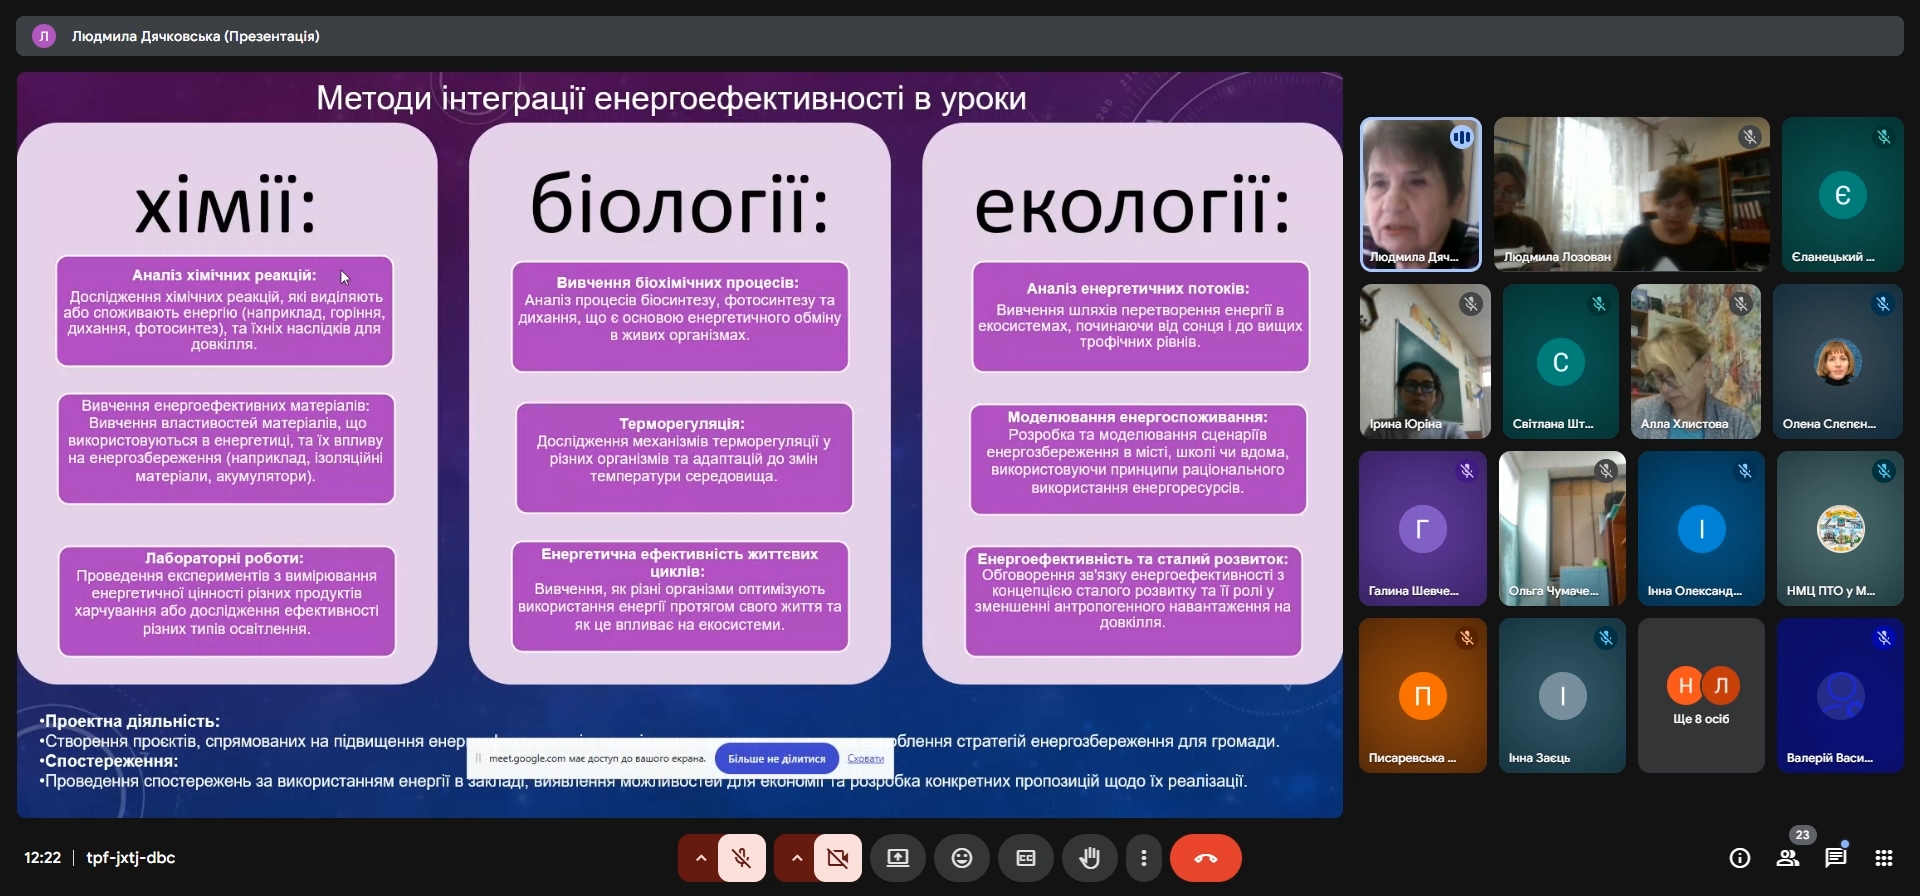Image resolution: width=1920 pixels, height=896 pixels.
Task: Toggle closed captions on
Action: [1026, 858]
